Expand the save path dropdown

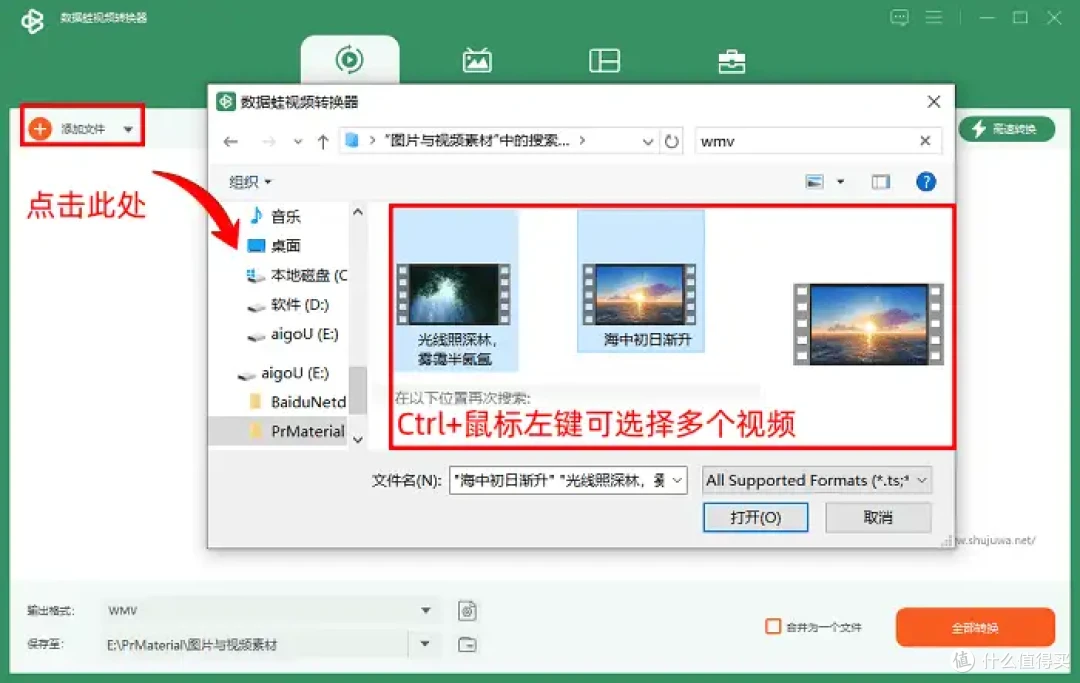(x=425, y=644)
